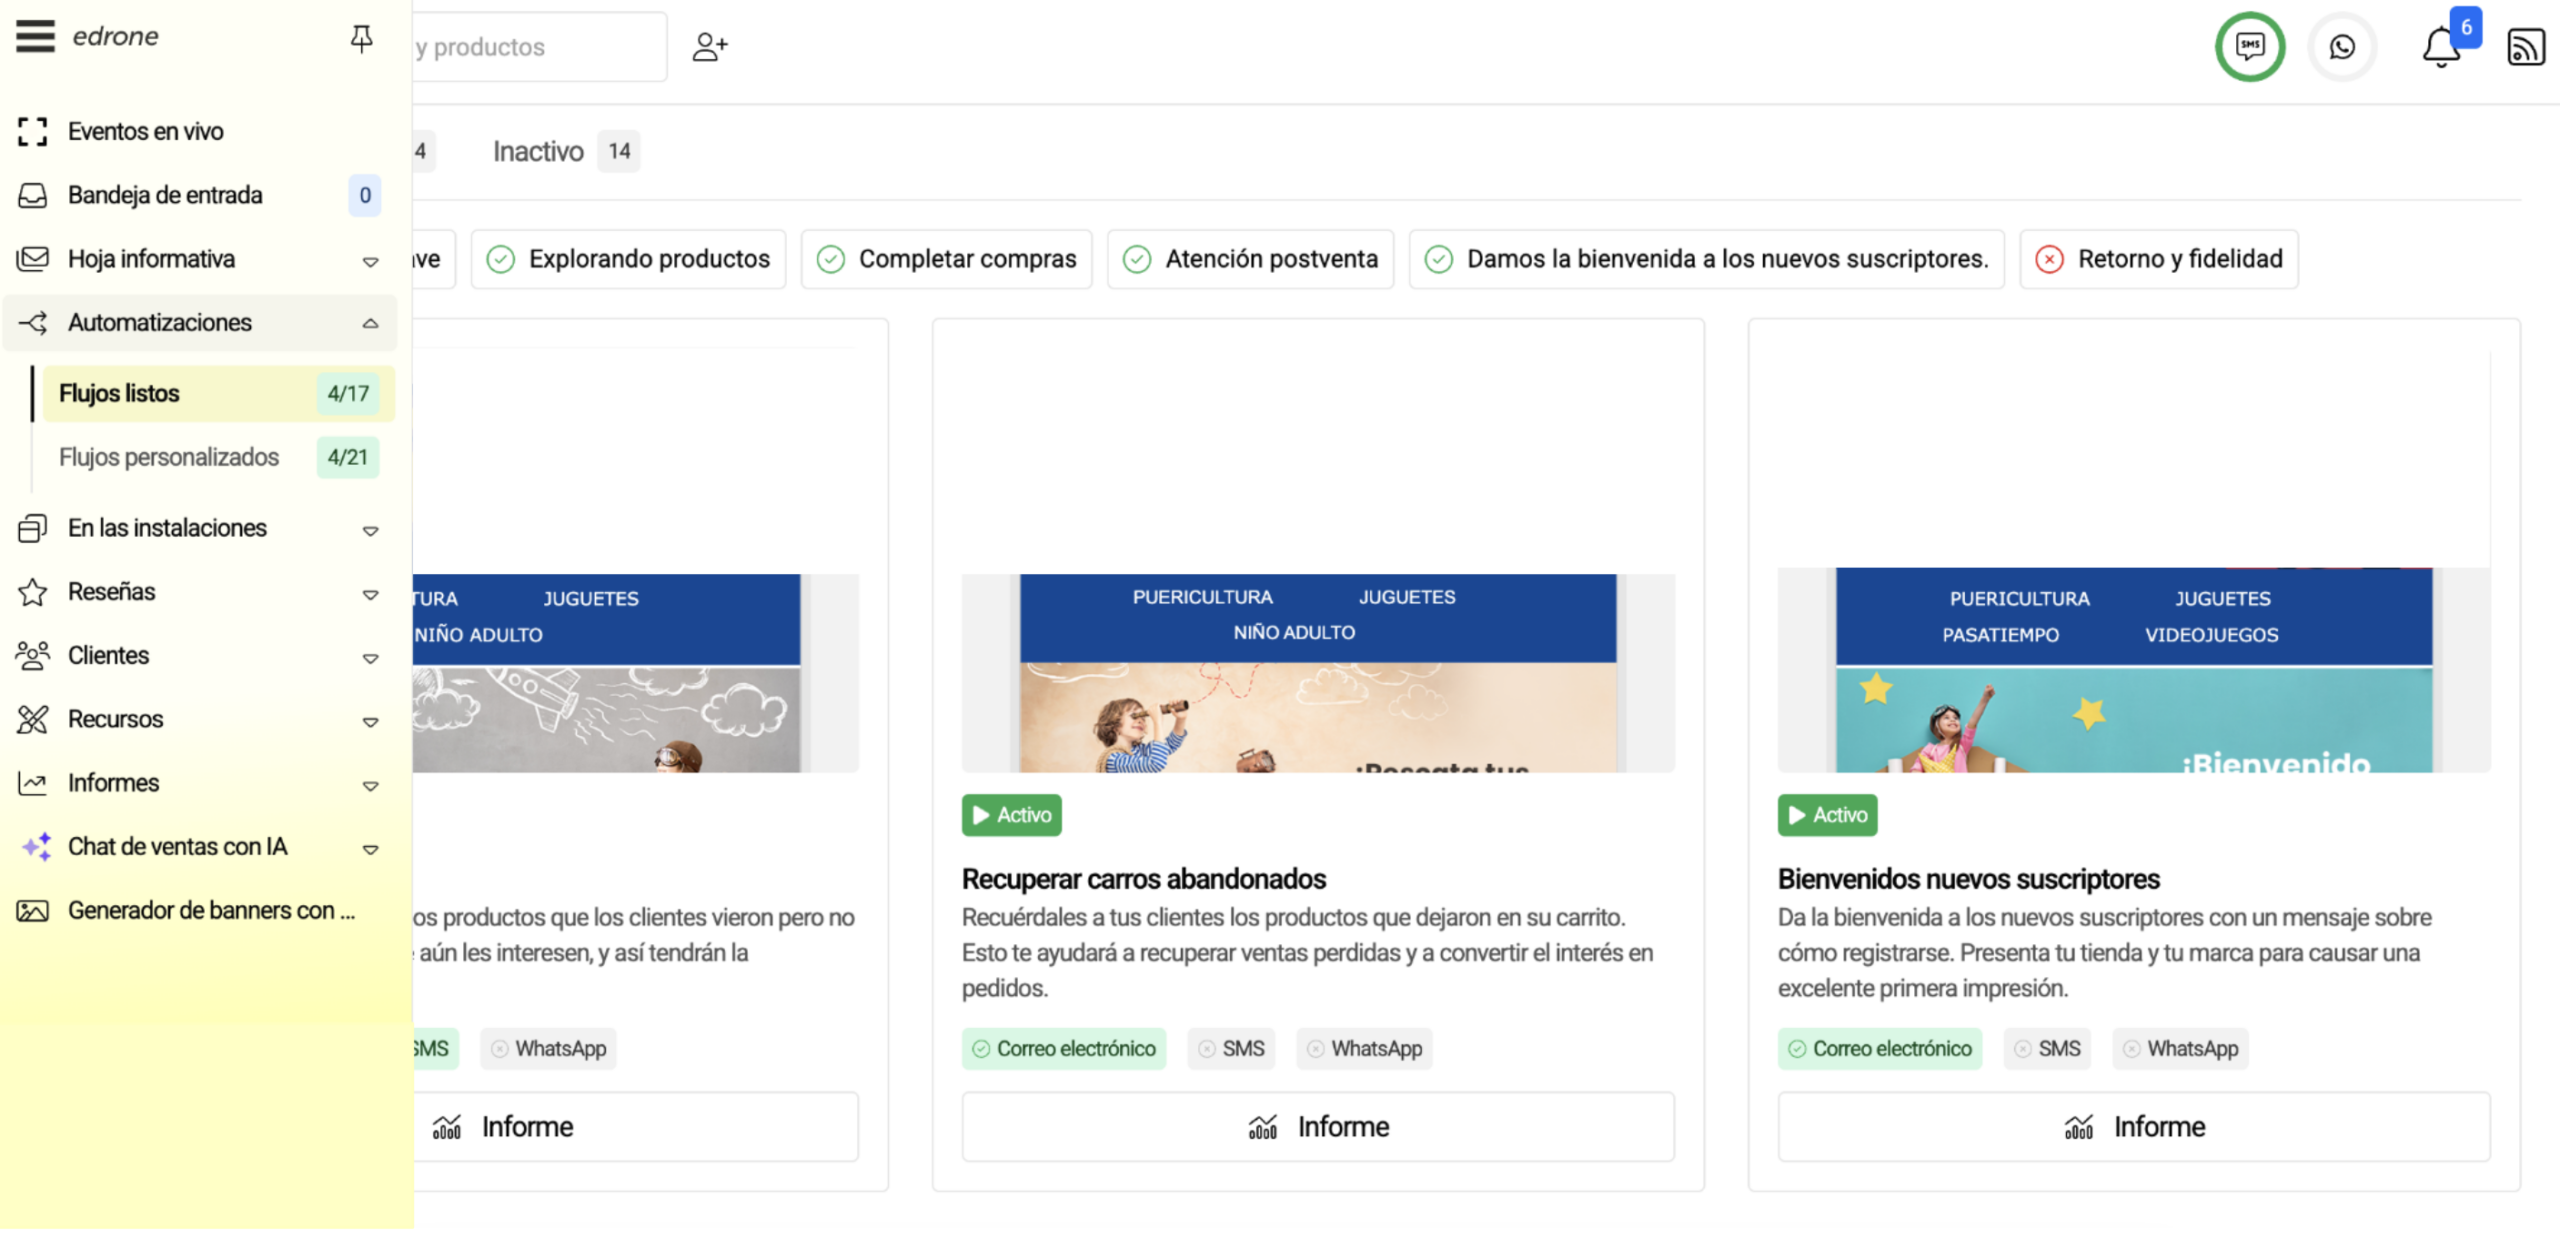
Task: Open Informe for Recuperar carros abandonados
Action: point(1318,1126)
